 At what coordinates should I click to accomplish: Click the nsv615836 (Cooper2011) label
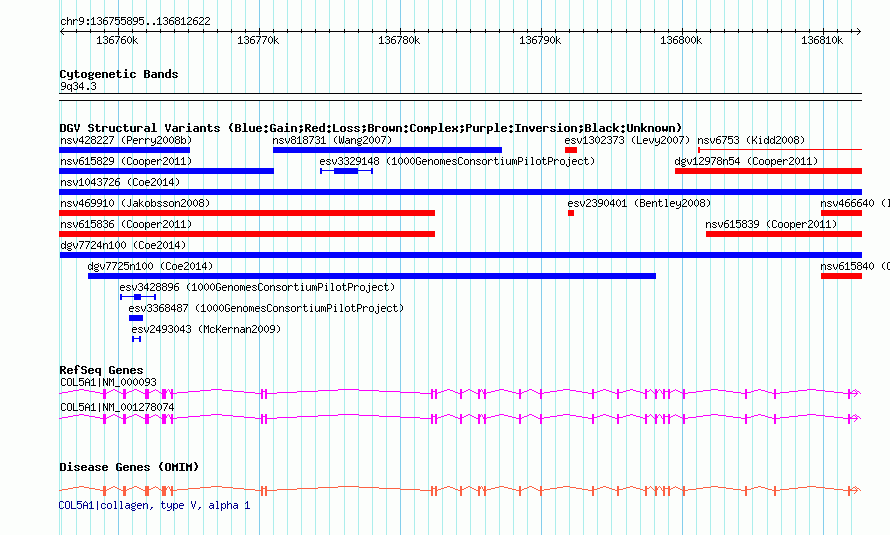click(126, 224)
